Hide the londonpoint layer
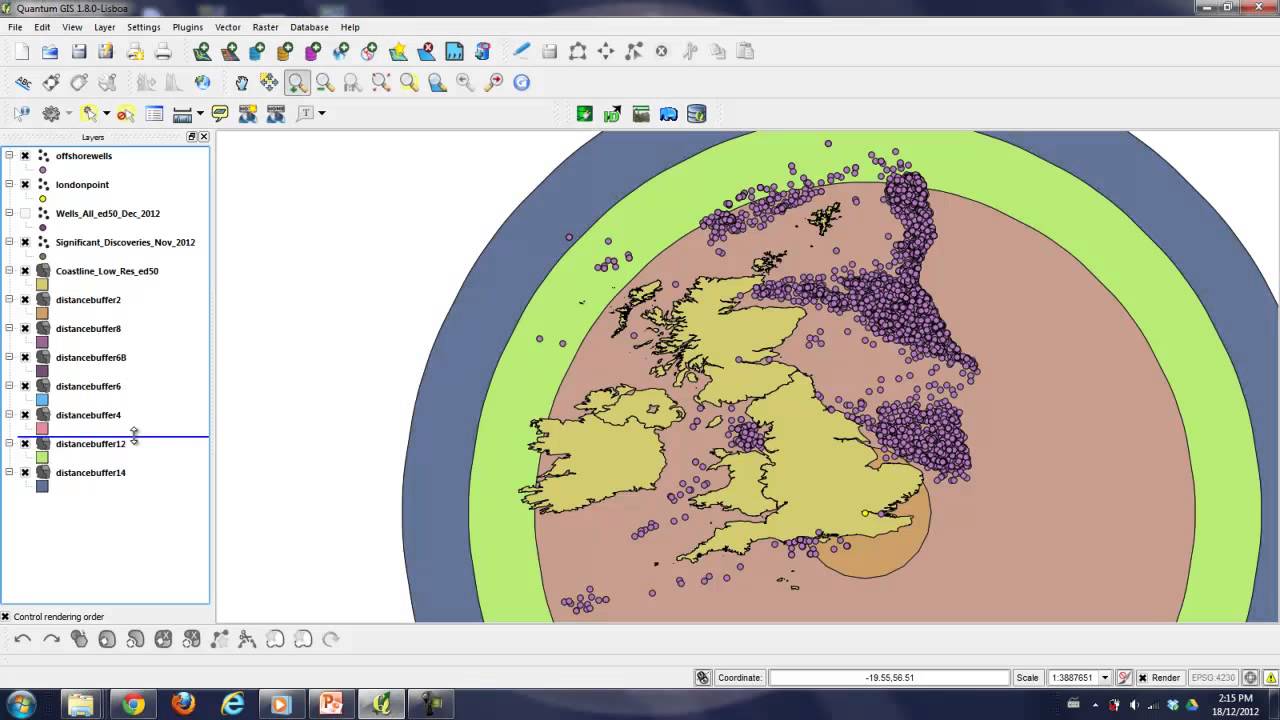 [25, 185]
